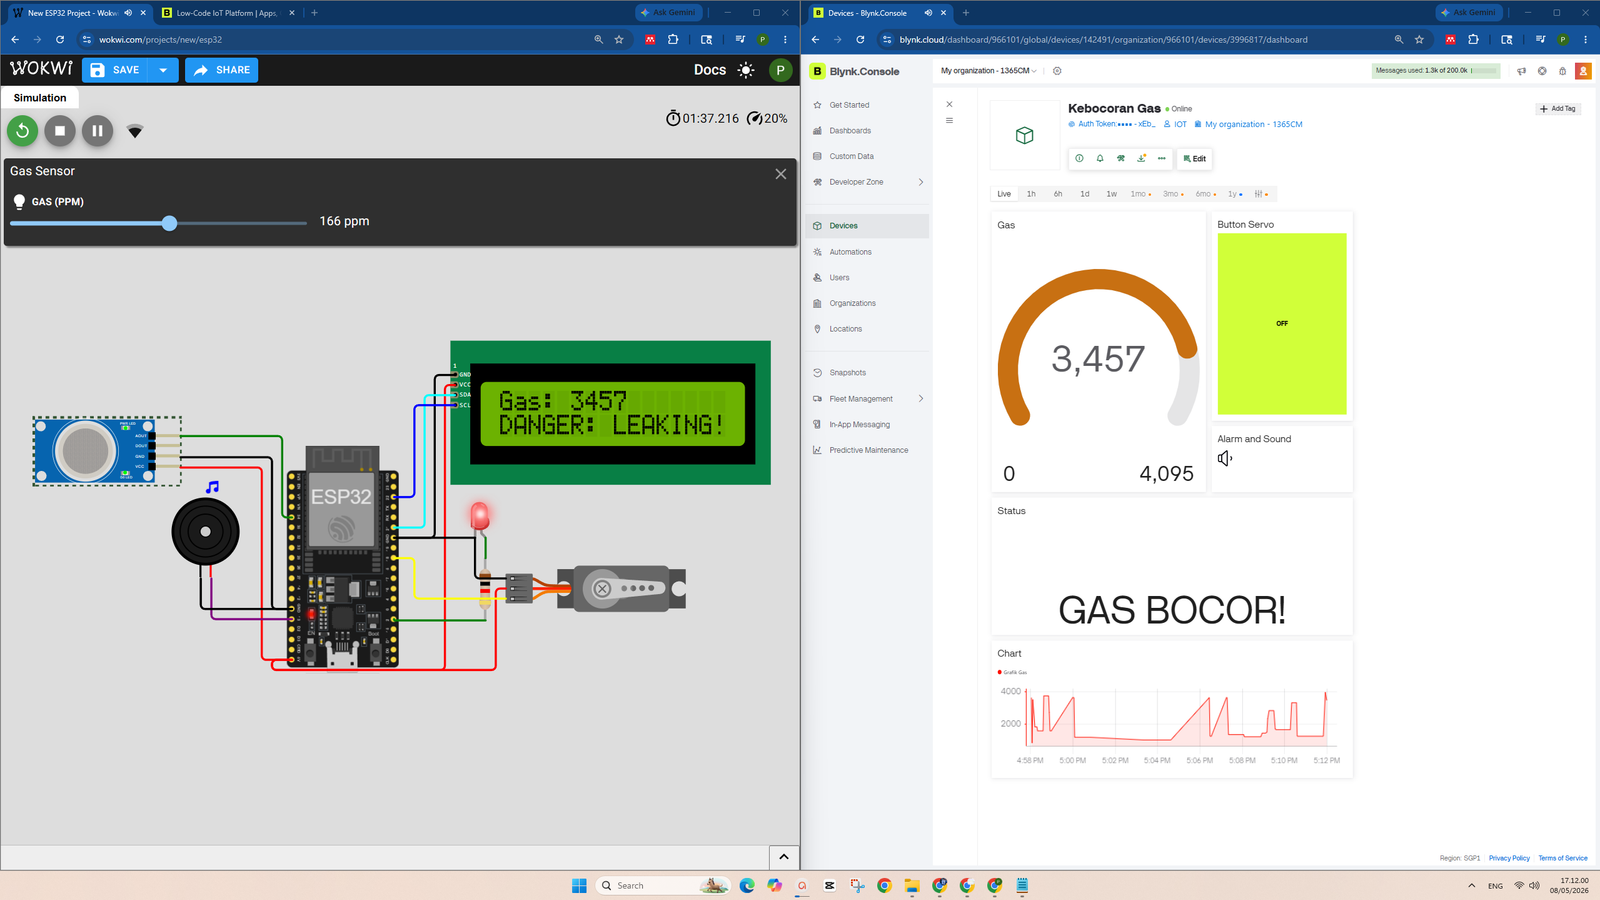Click the red LED in the circuit
The height and width of the screenshot is (900, 1600).
point(480,515)
